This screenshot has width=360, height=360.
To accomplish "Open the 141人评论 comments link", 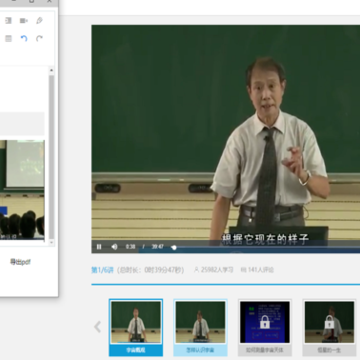I will click(257, 270).
